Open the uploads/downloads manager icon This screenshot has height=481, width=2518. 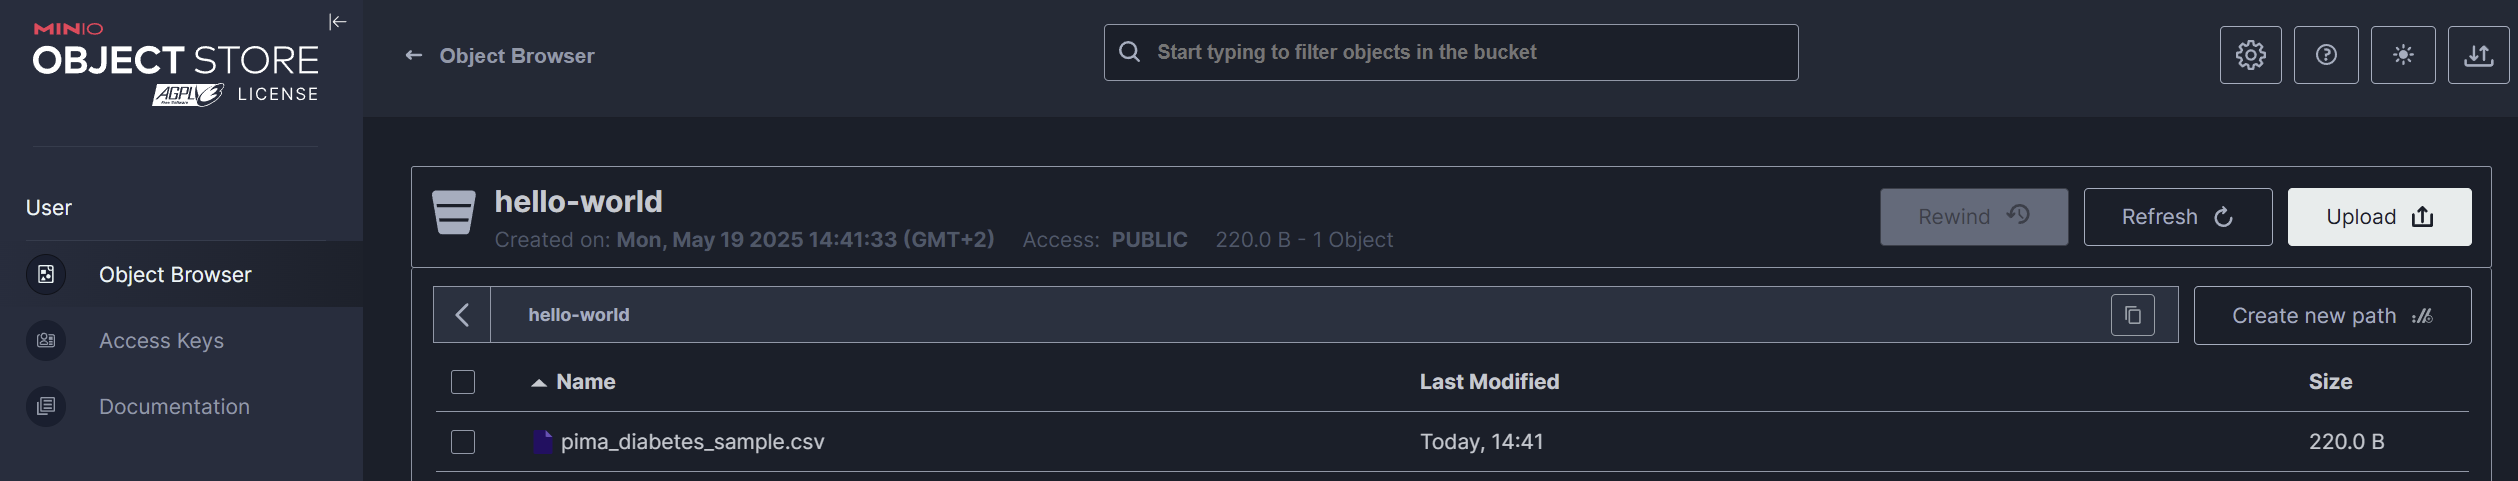pyautogui.click(x=2478, y=55)
